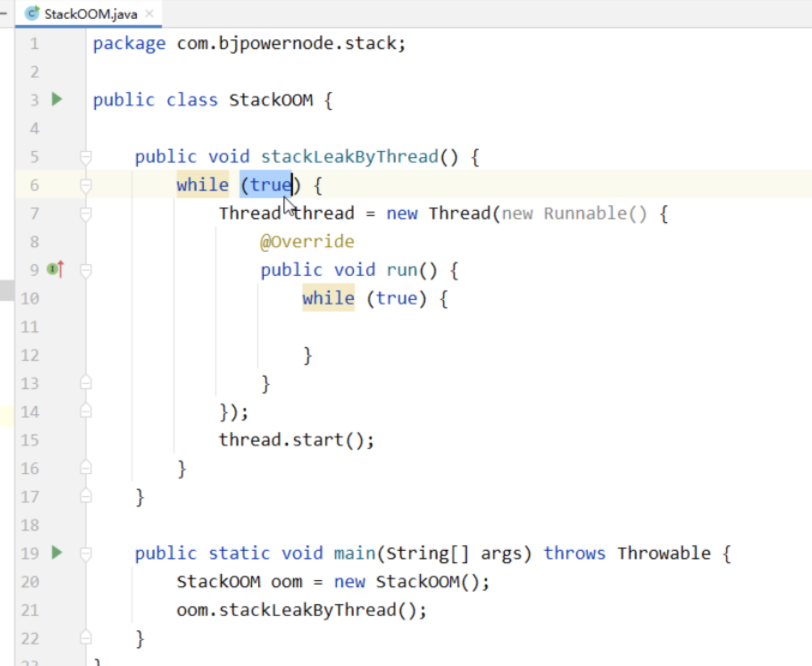Run main method via line 19 gutter arrow
The image size is (812, 666).
point(57,553)
